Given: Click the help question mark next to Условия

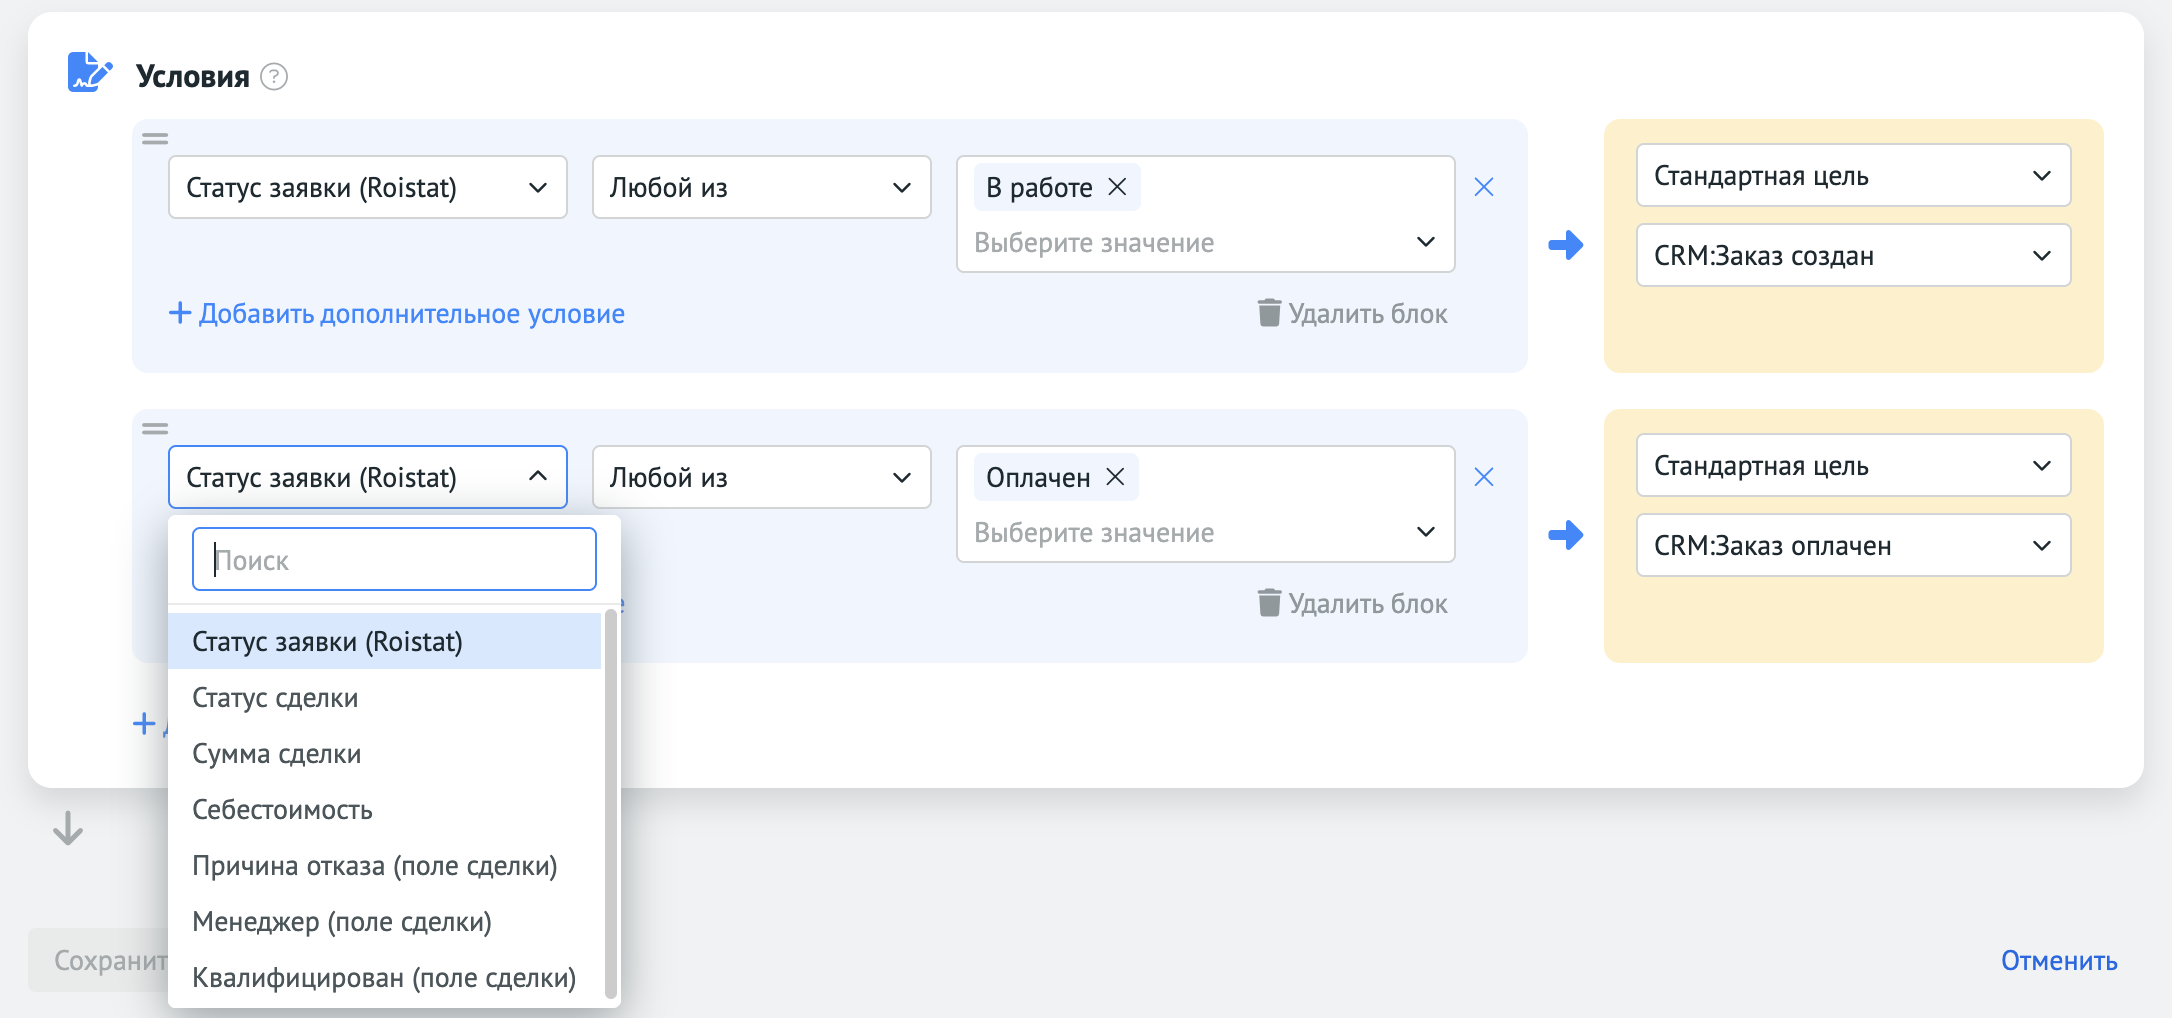Looking at the screenshot, I should pyautogui.click(x=274, y=77).
